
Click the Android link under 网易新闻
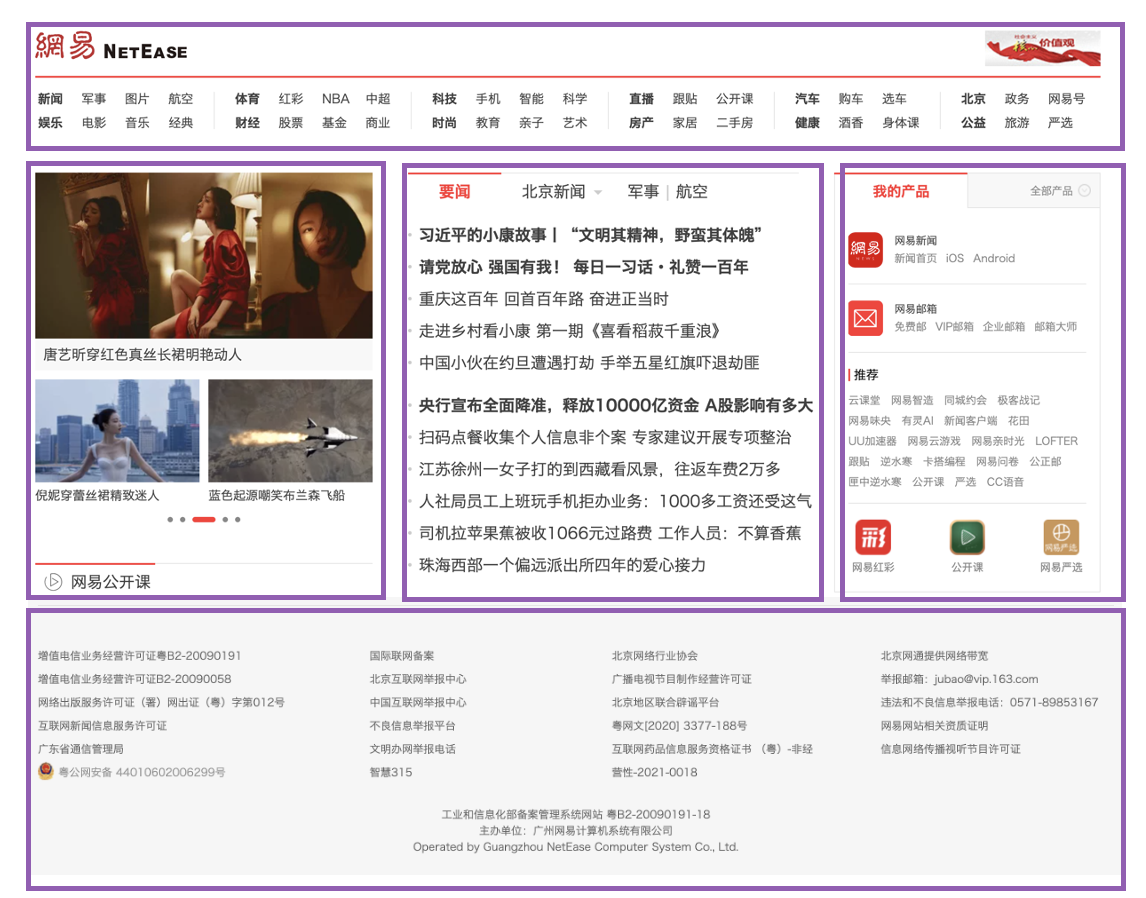[x=994, y=259]
